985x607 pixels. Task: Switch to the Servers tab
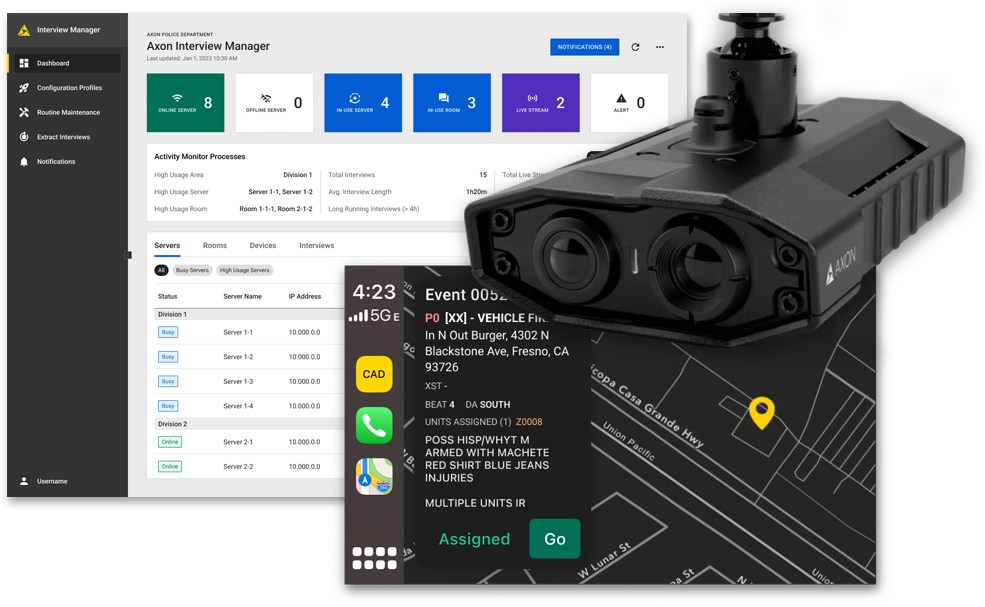[x=167, y=246]
